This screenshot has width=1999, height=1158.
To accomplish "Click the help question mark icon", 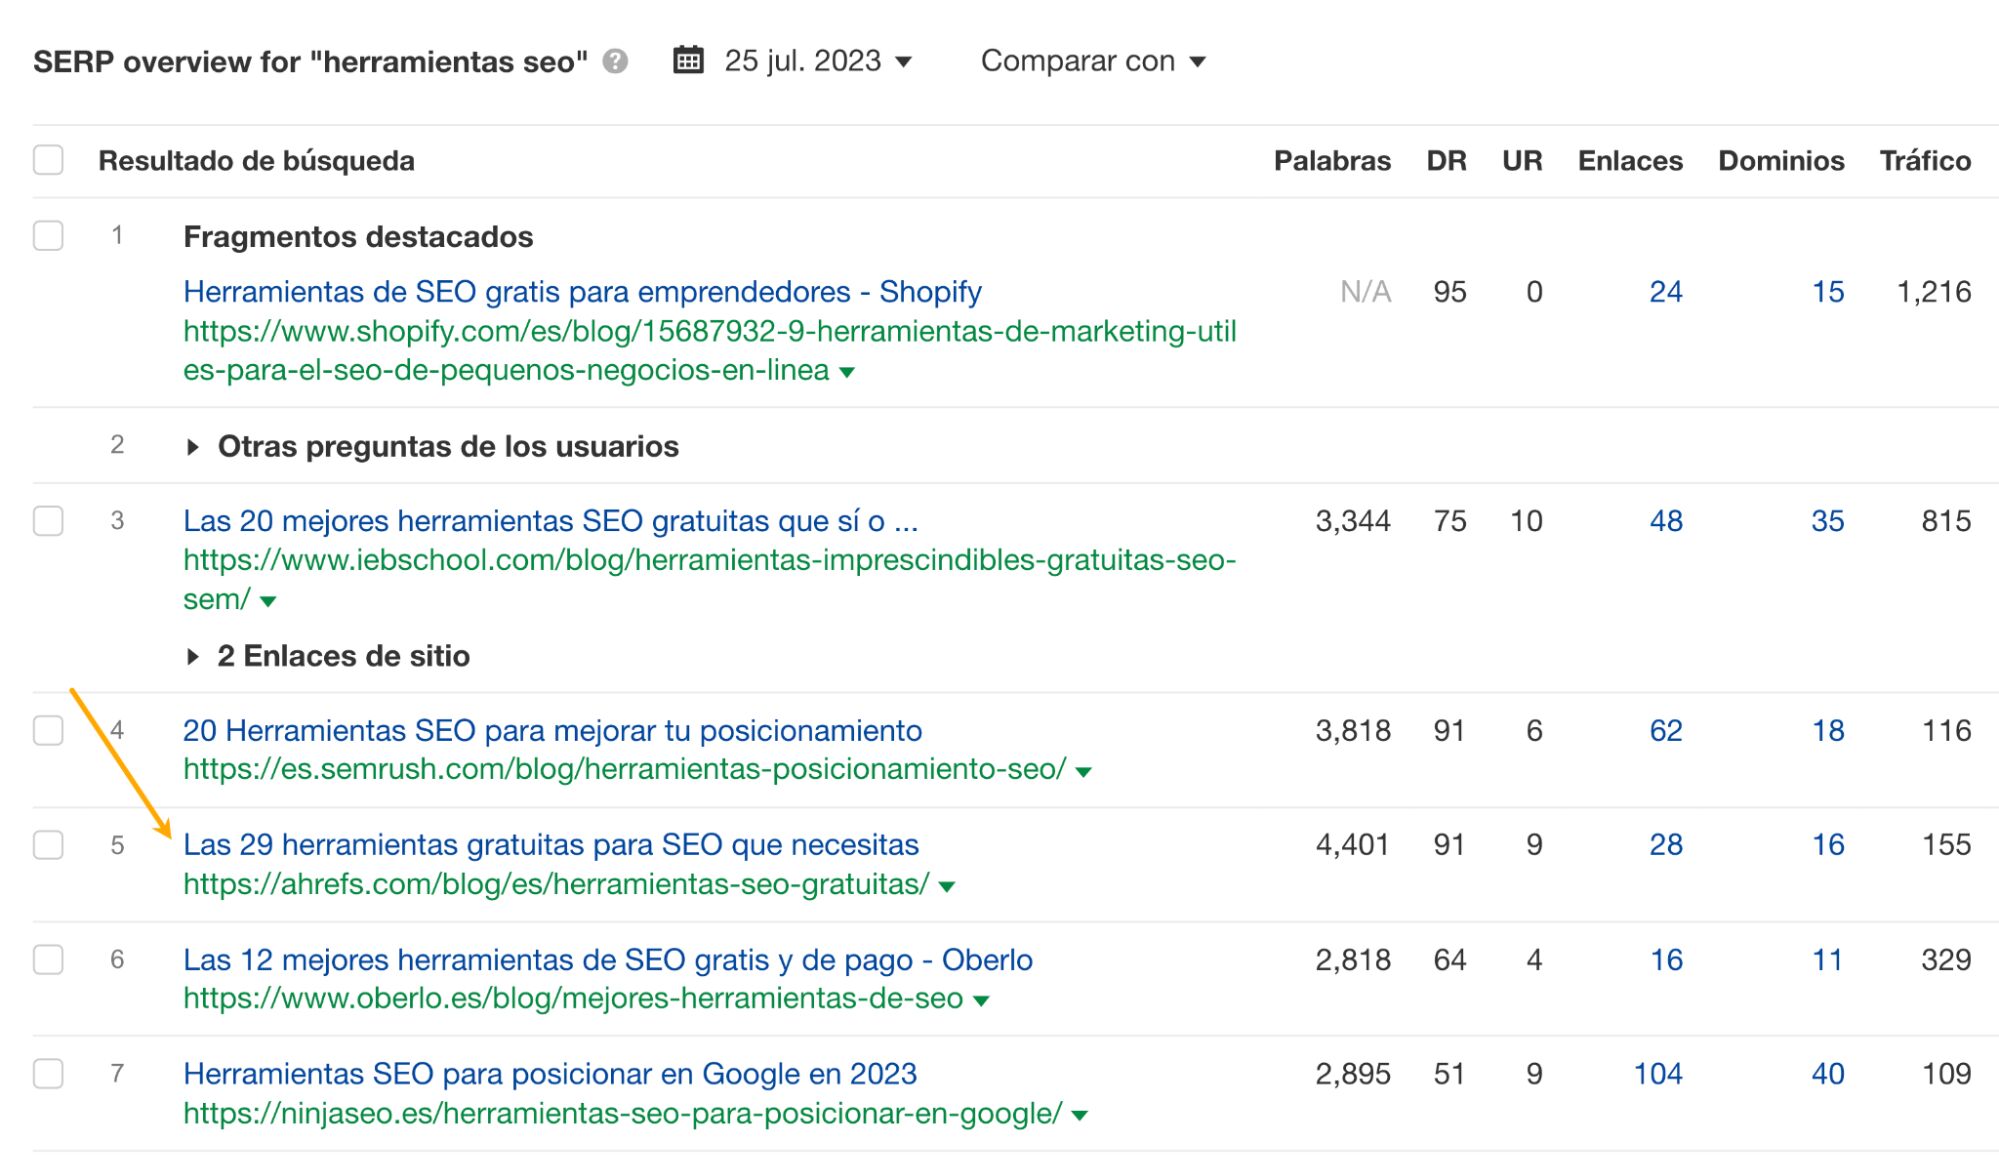I will (616, 62).
